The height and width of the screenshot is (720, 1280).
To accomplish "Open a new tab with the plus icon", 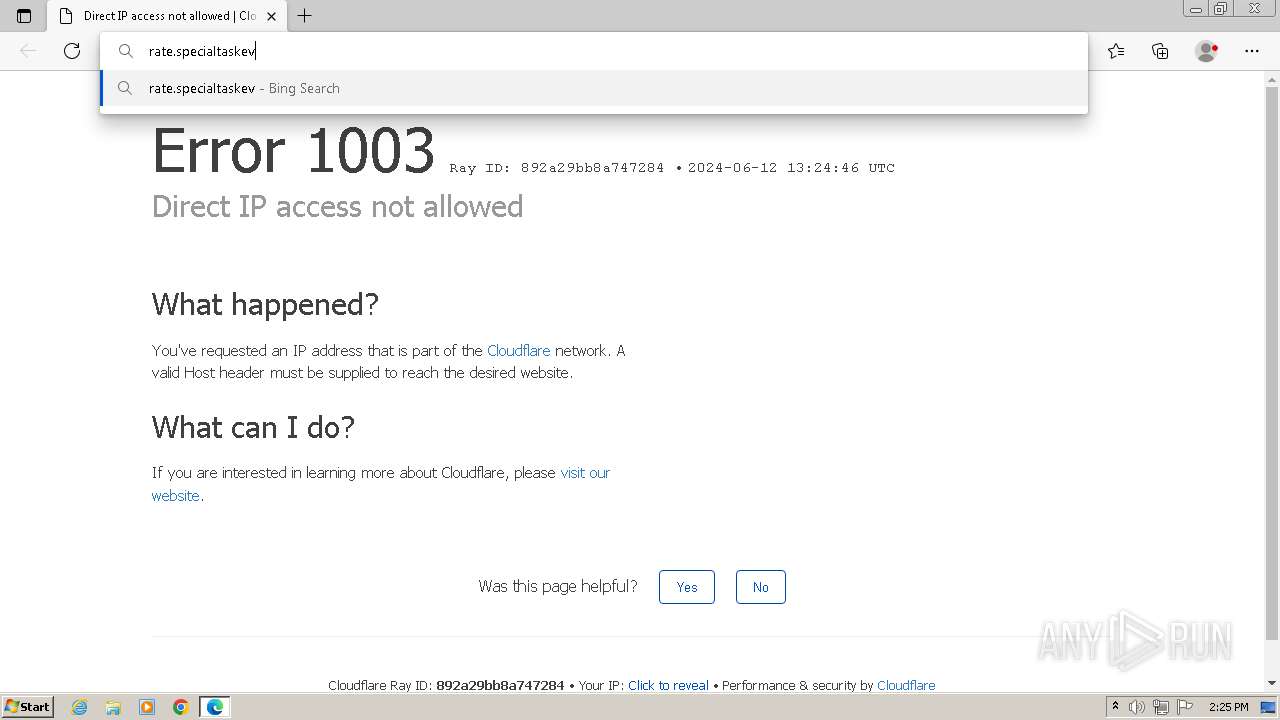I will tap(305, 16).
